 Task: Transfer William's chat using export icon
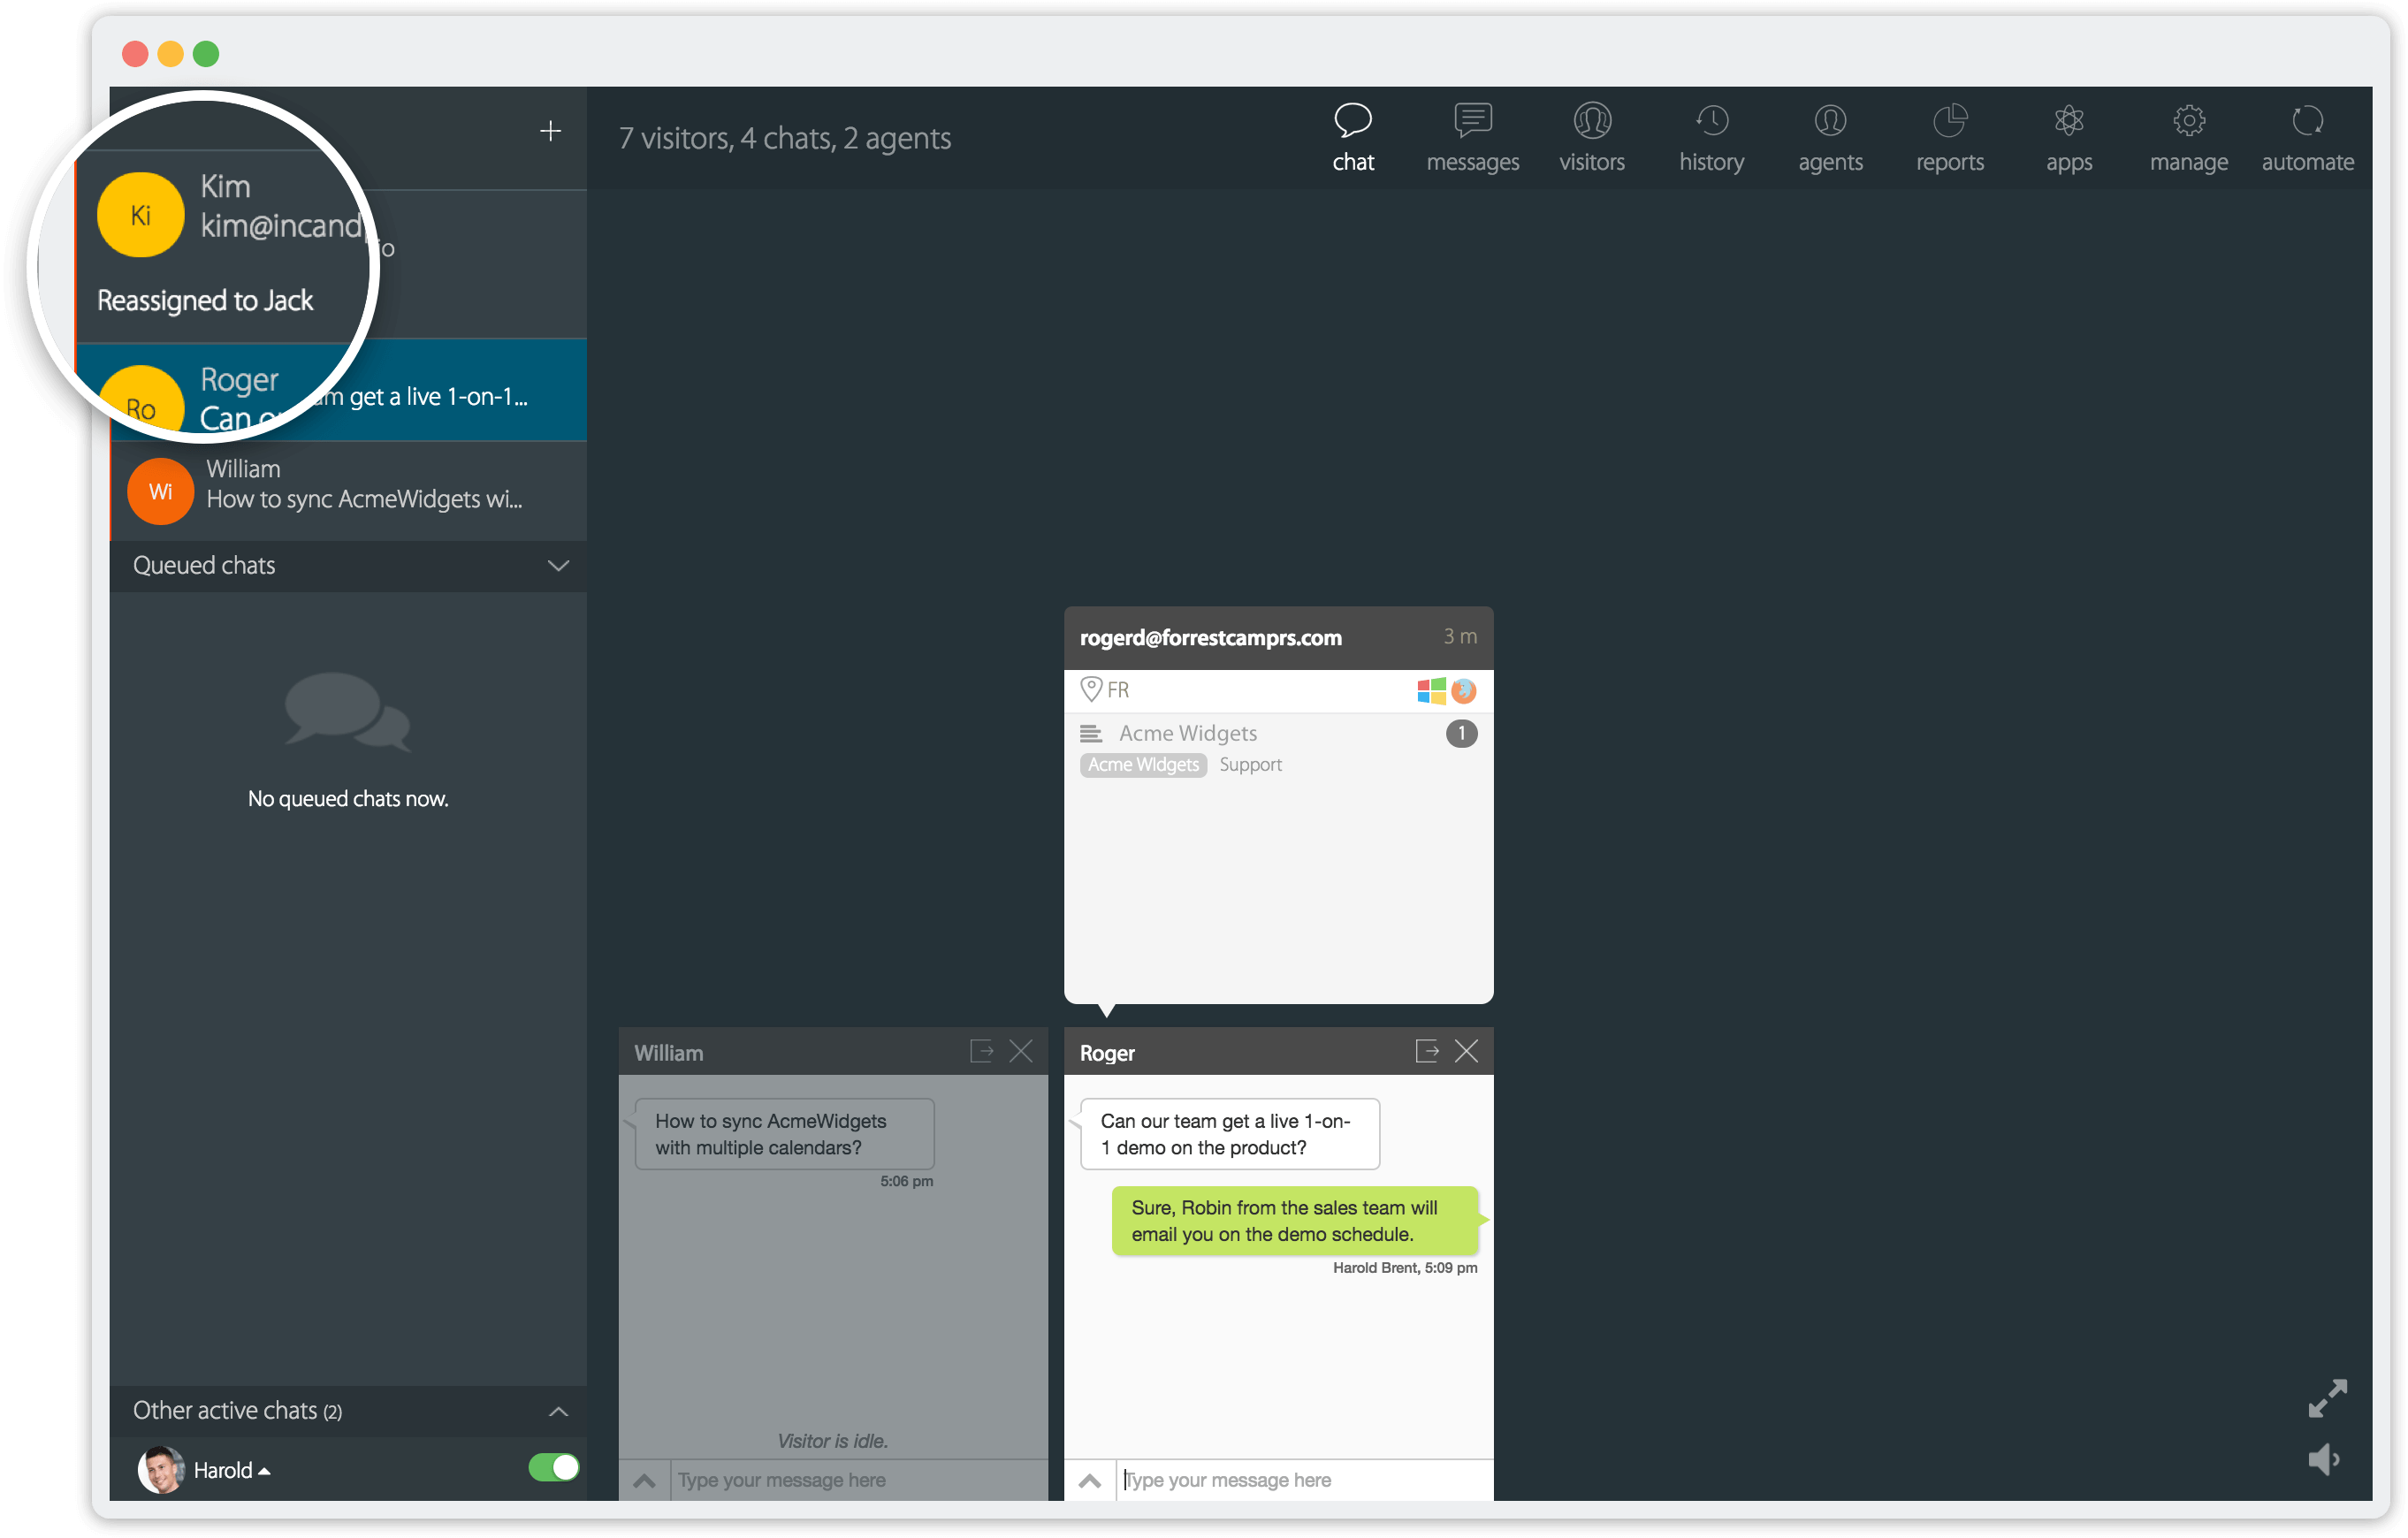(982, 1051)
